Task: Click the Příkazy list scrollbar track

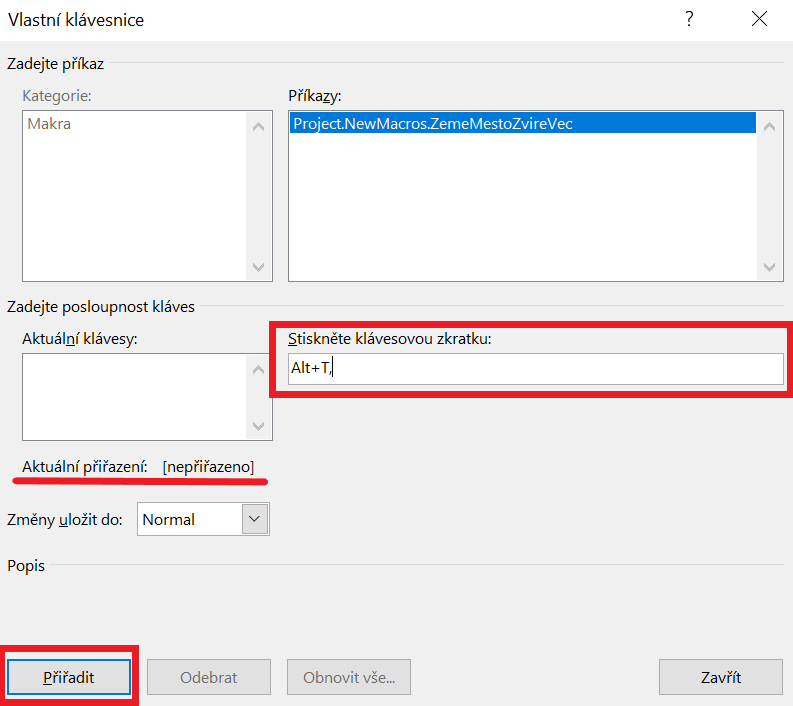Action: [769, 197]
